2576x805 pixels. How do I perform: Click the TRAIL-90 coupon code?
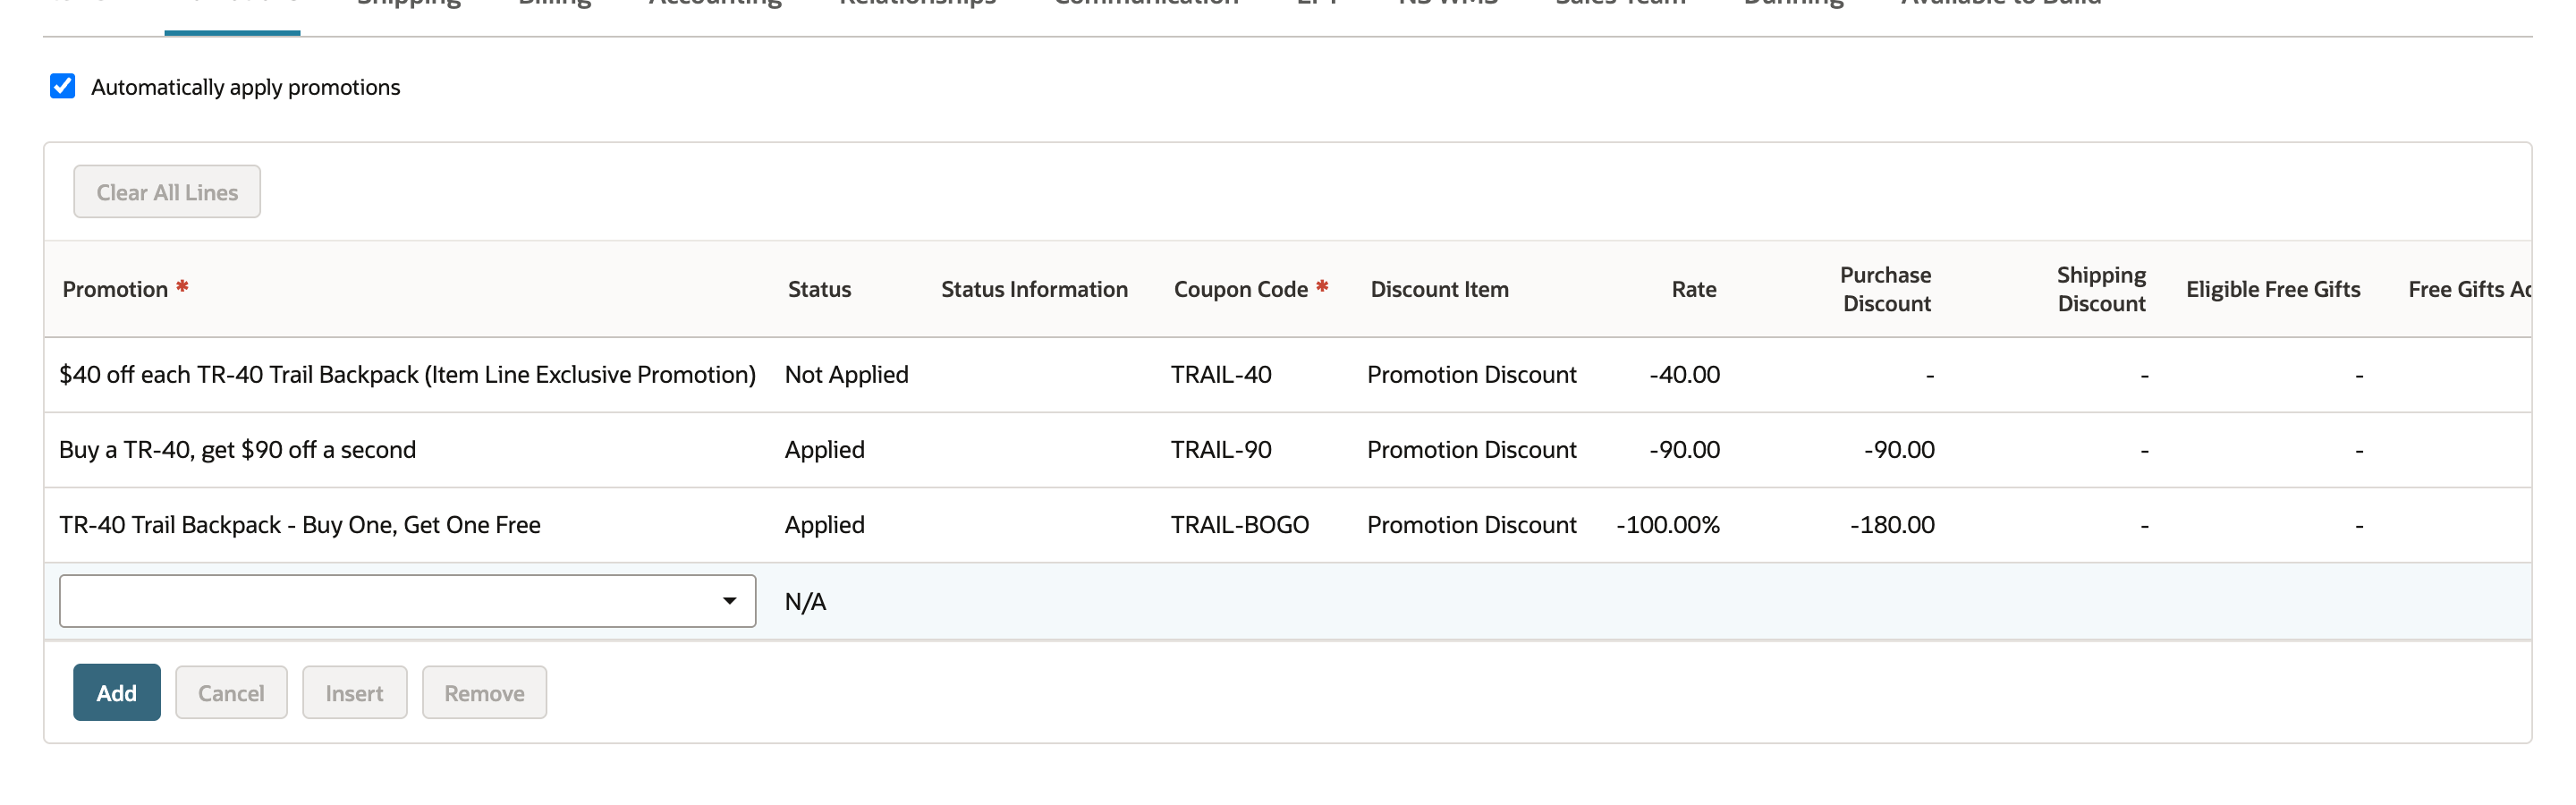[1221, 450]
